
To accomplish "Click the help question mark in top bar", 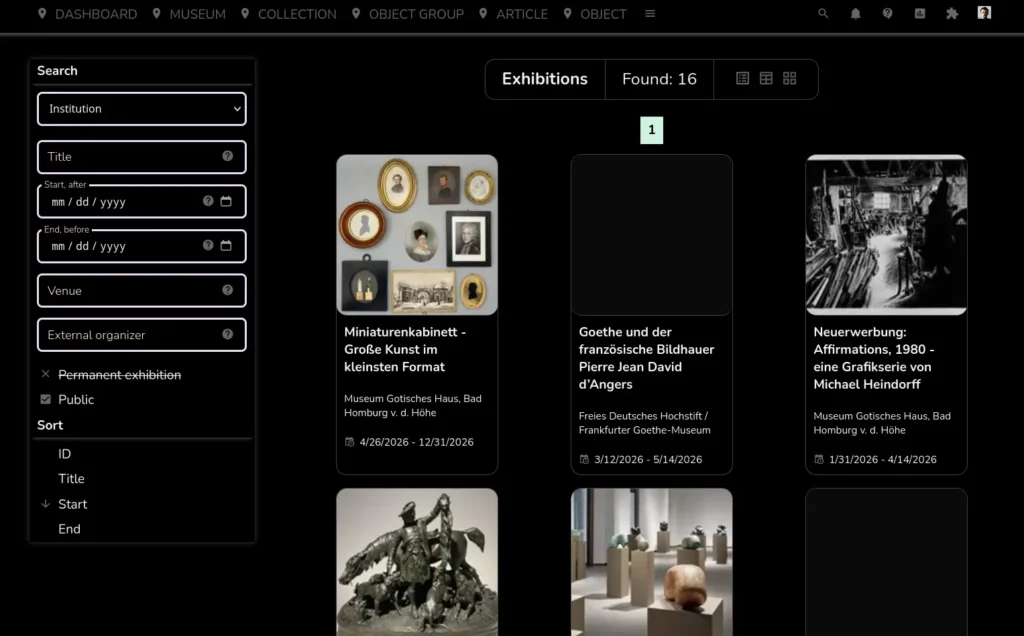I will pos(888,13).
